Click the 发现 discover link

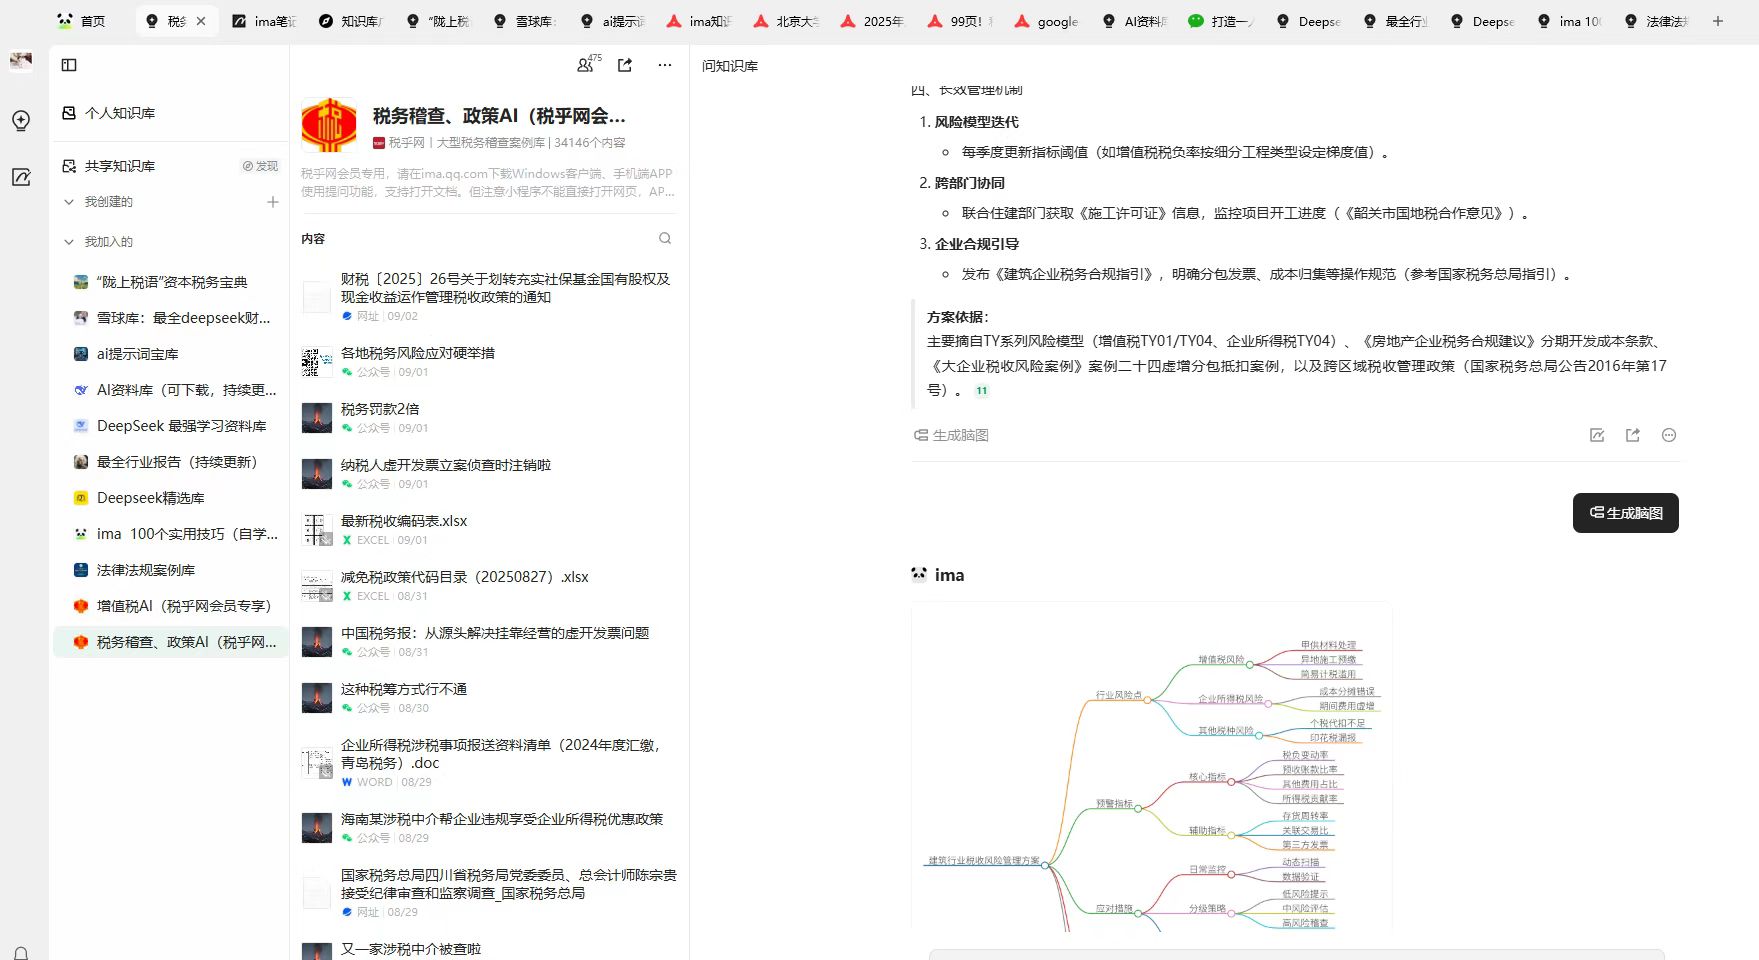(260, 166)
